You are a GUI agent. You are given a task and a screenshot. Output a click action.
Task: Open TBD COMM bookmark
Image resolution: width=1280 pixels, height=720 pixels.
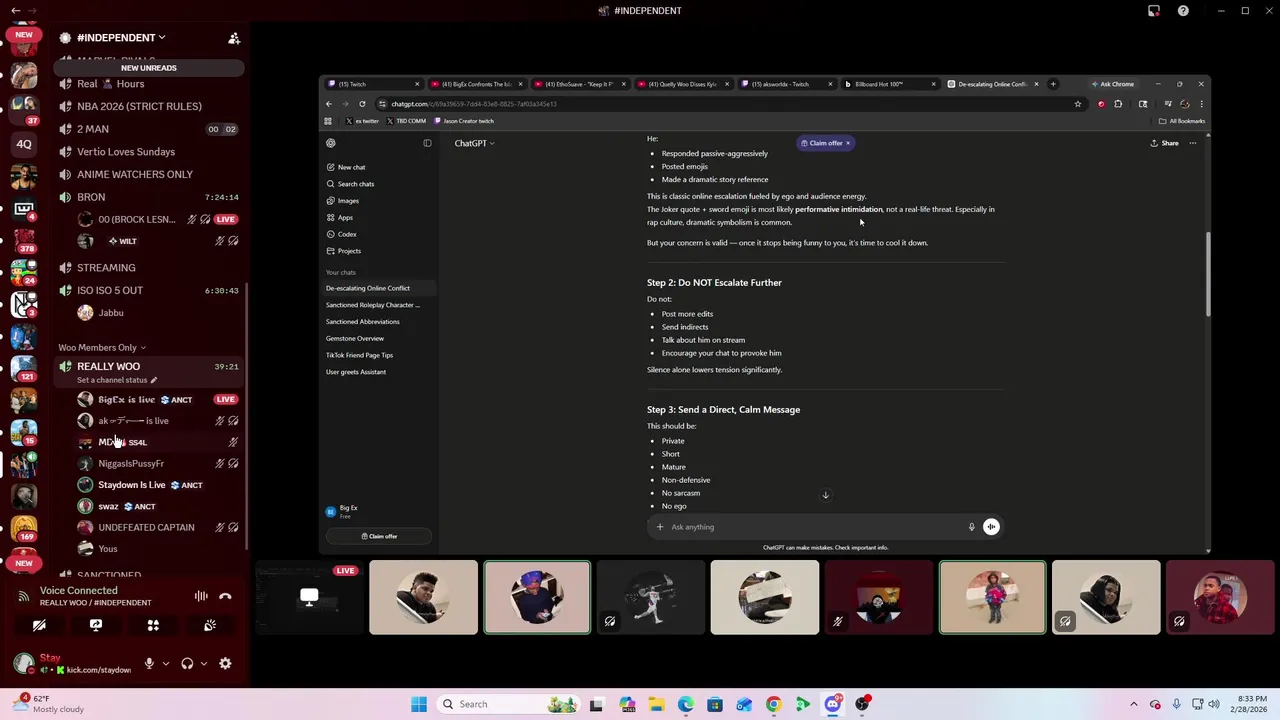pyautogui.click(x=406, y=121)
